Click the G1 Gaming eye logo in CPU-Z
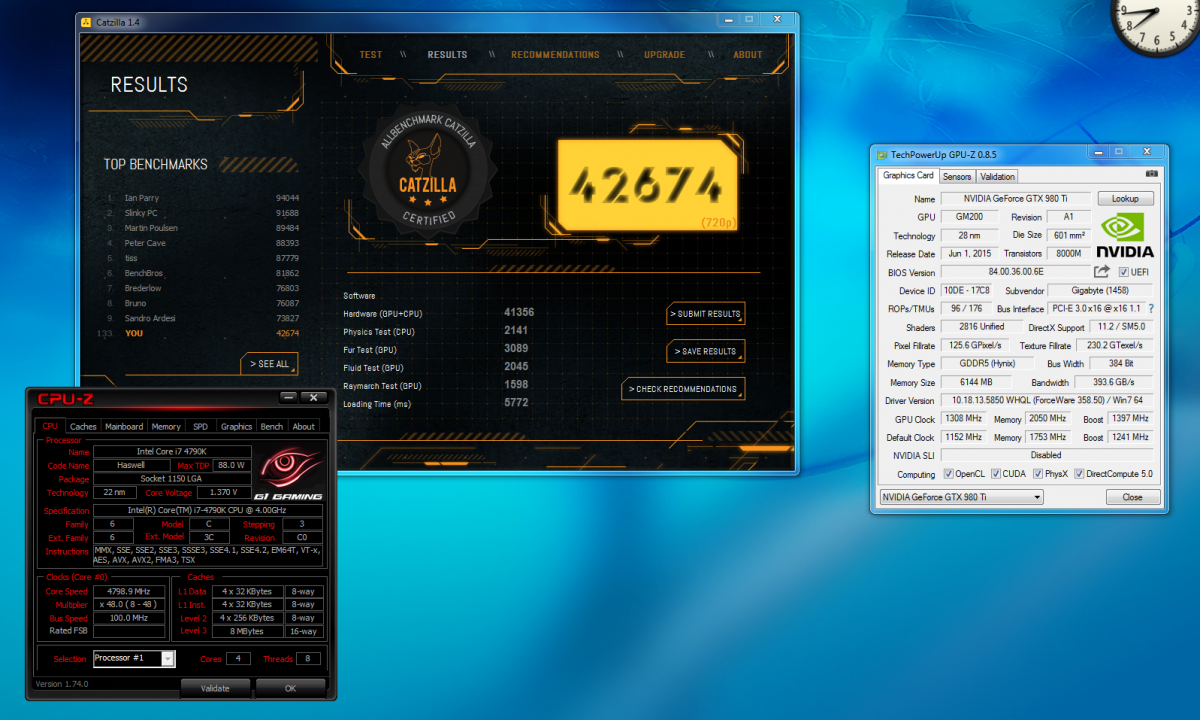Screen dimensions: 1200x720 287,474
